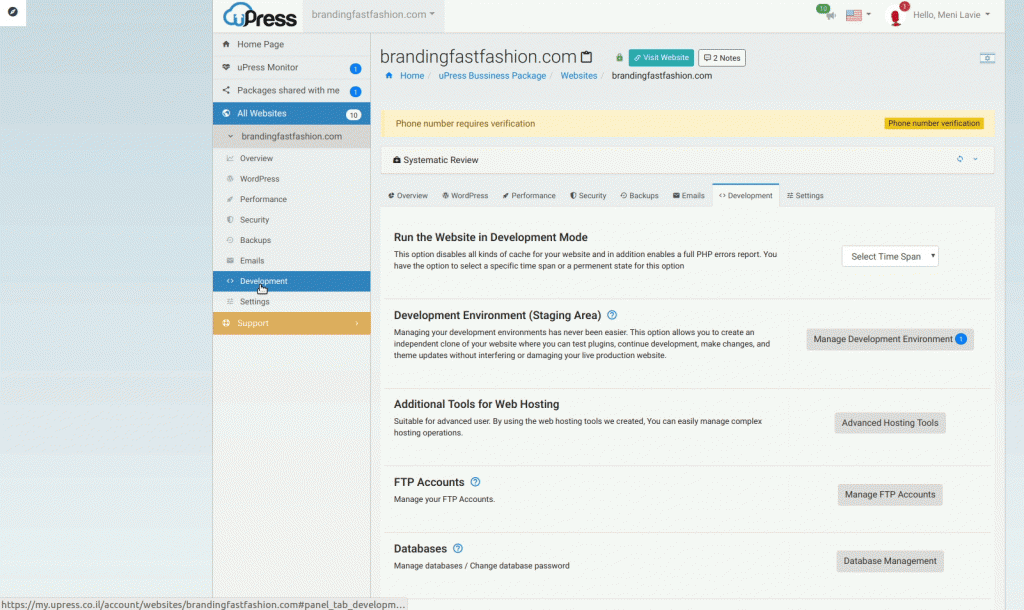1024x610 pixels.
Task: Copy the domain using the clipboard icon
Action: [x=585, y=56]
